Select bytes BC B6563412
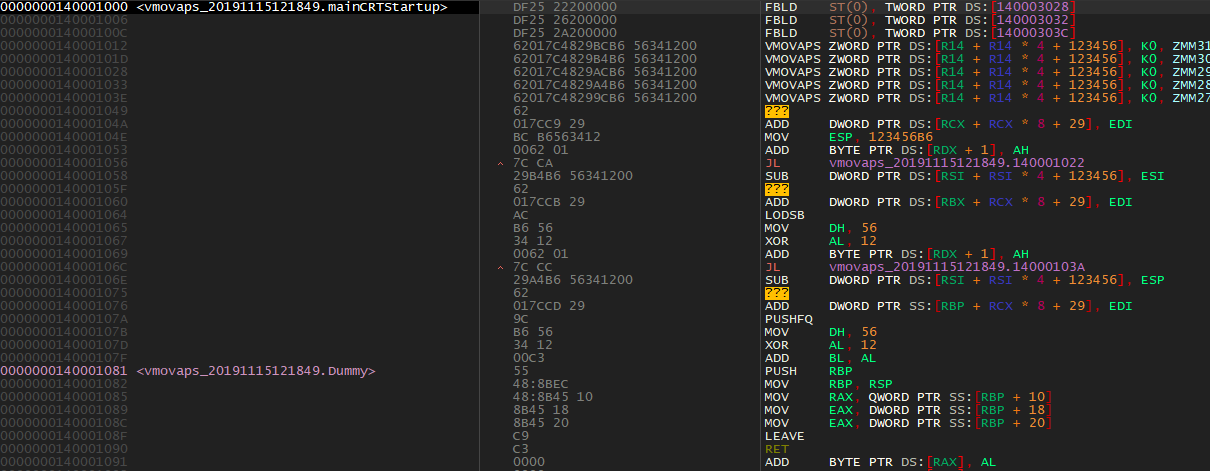 coord(556,137)
